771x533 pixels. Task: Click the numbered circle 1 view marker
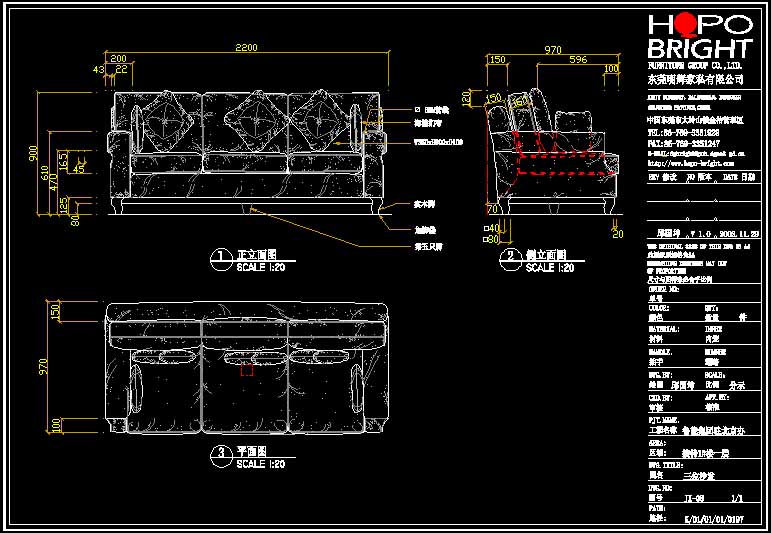tap(221, 259)
